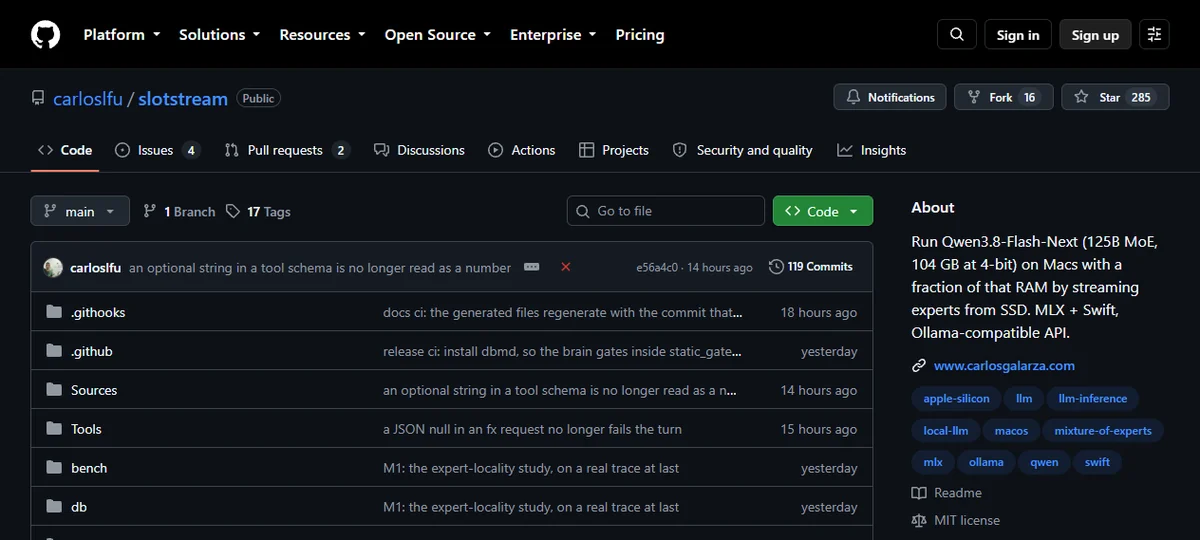
Task: Click the bench folder icon
Action: coord(54,468)
